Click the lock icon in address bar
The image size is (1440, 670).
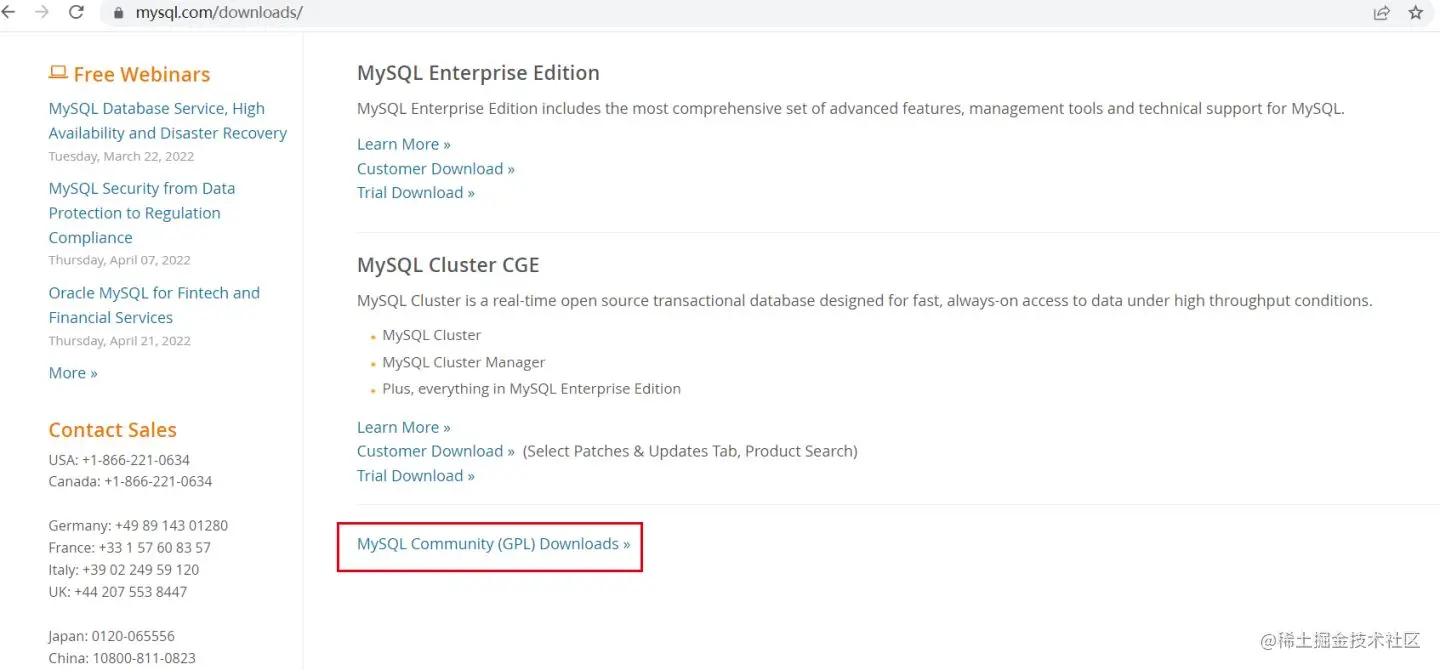coord(119,14)
